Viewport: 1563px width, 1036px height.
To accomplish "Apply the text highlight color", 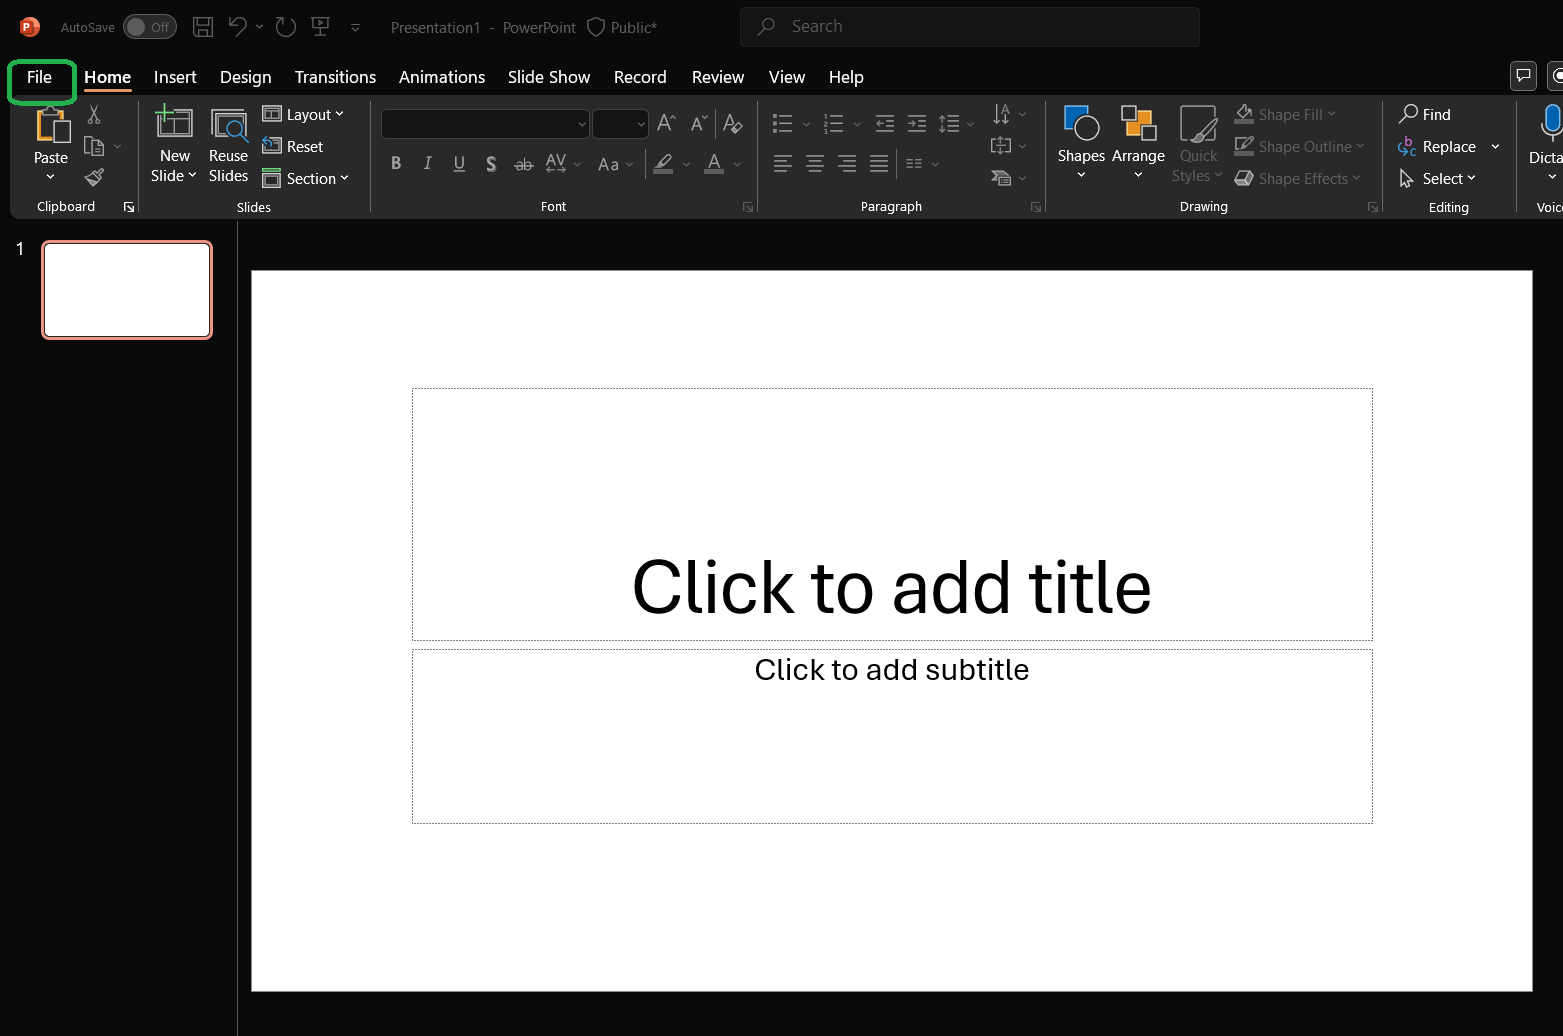I will tap(663, 163).
